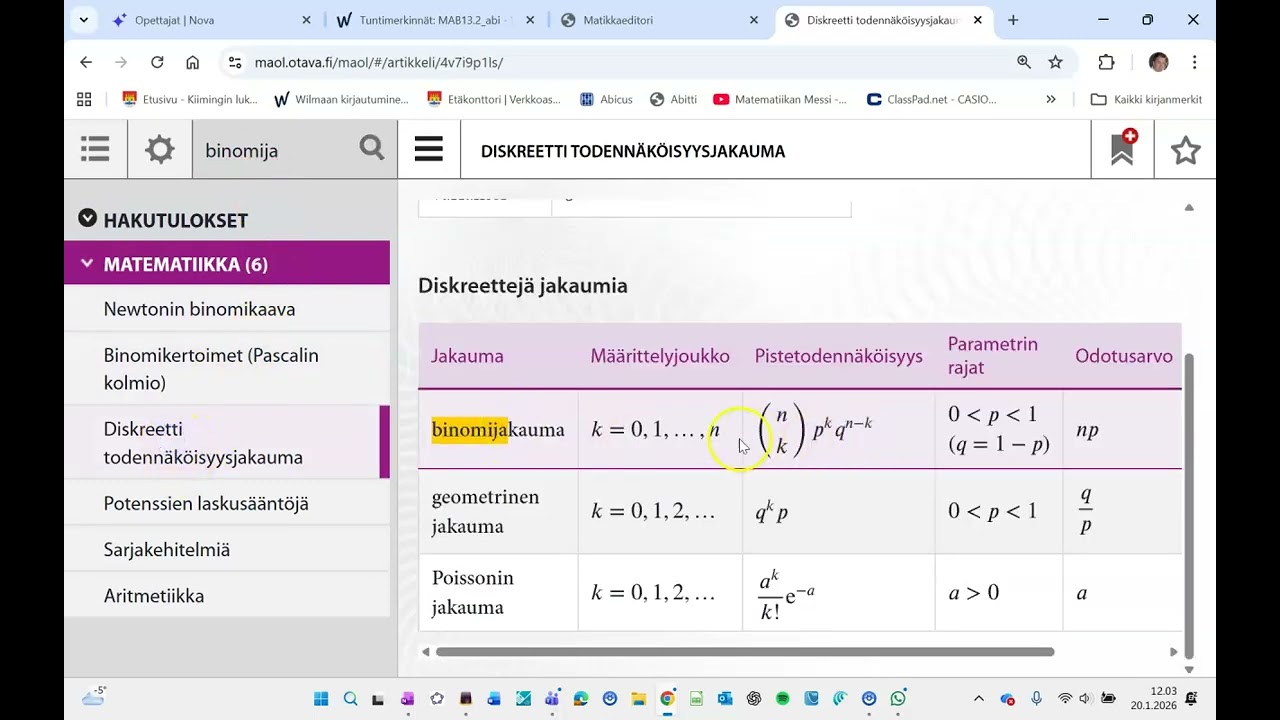The image size is (1280, 720).
Task: Click the binomija search input field
Action: point(275,150)
